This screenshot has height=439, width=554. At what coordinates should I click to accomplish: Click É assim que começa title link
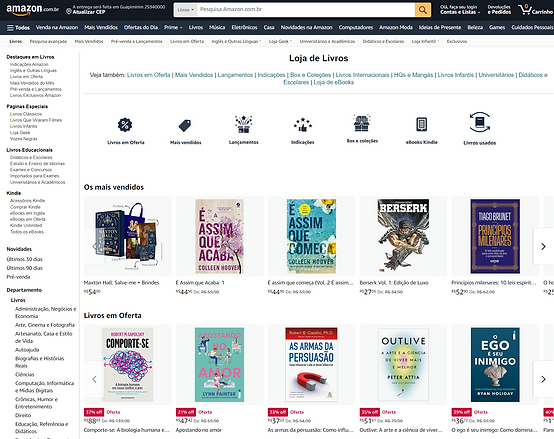(x=310, y=283)
